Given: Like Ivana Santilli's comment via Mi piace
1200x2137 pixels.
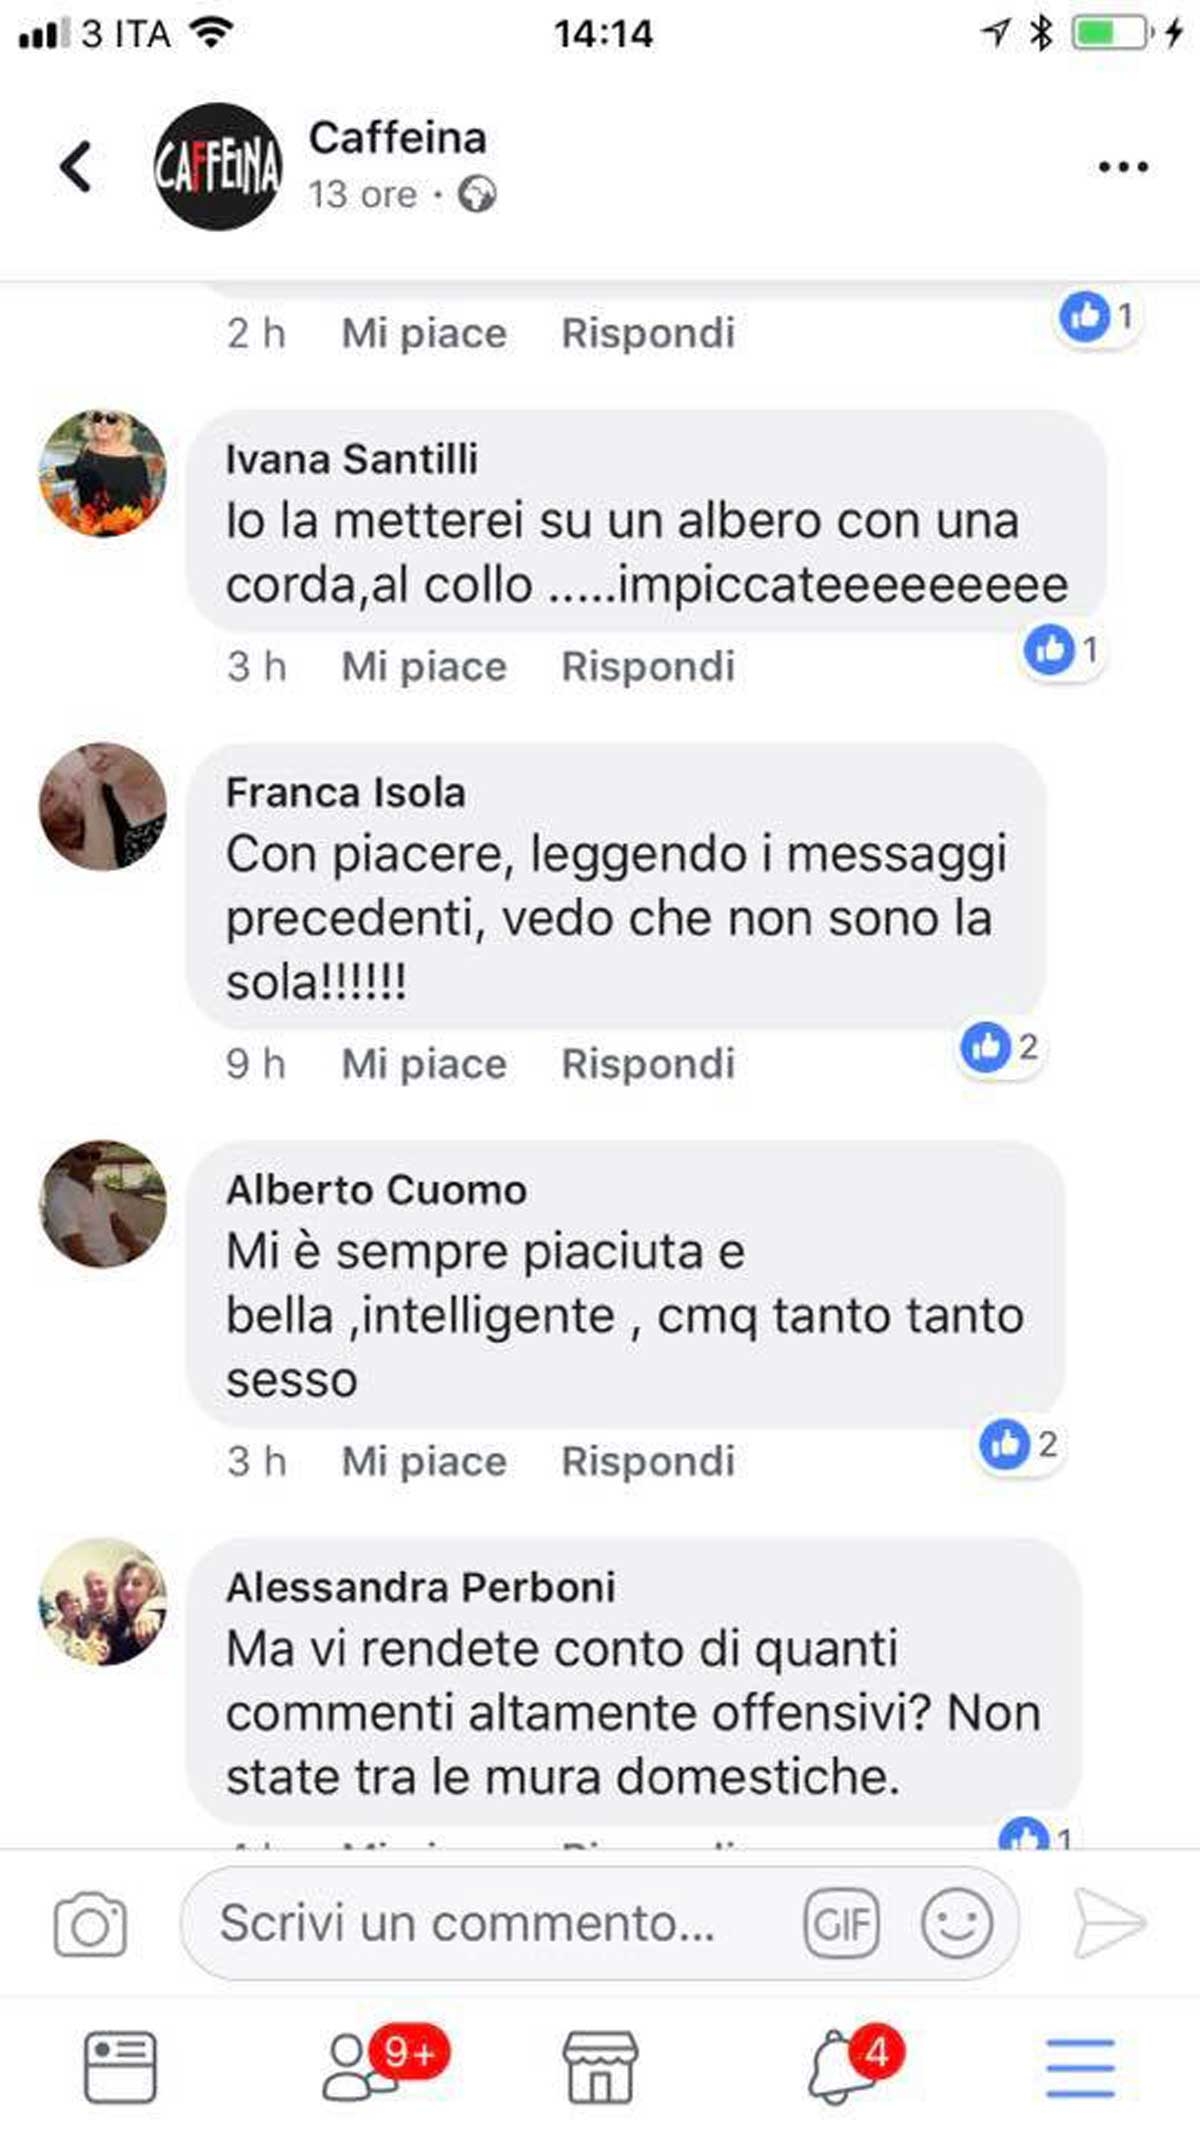Looking at the screenshot, I should point(424,667).
